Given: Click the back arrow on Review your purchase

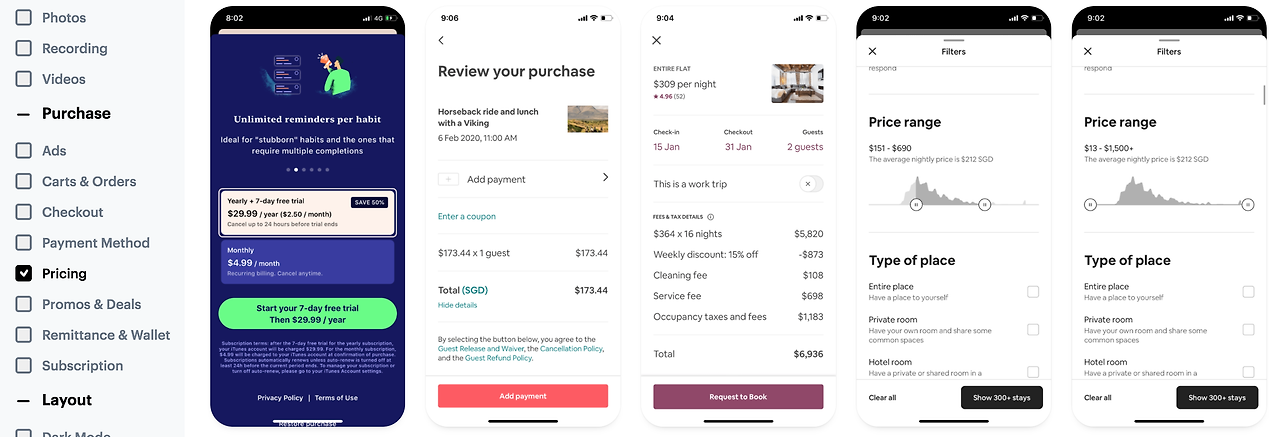Looking at the screenshot, I should click(x=441, y=40).
